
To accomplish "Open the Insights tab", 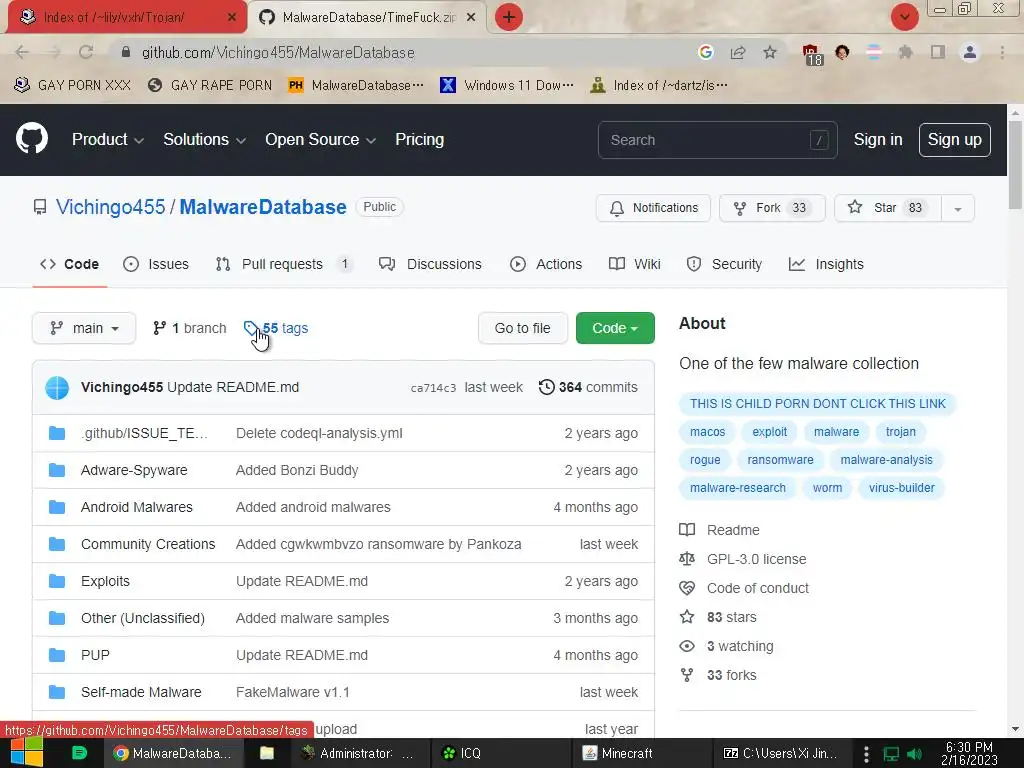I will click(826, 264).
